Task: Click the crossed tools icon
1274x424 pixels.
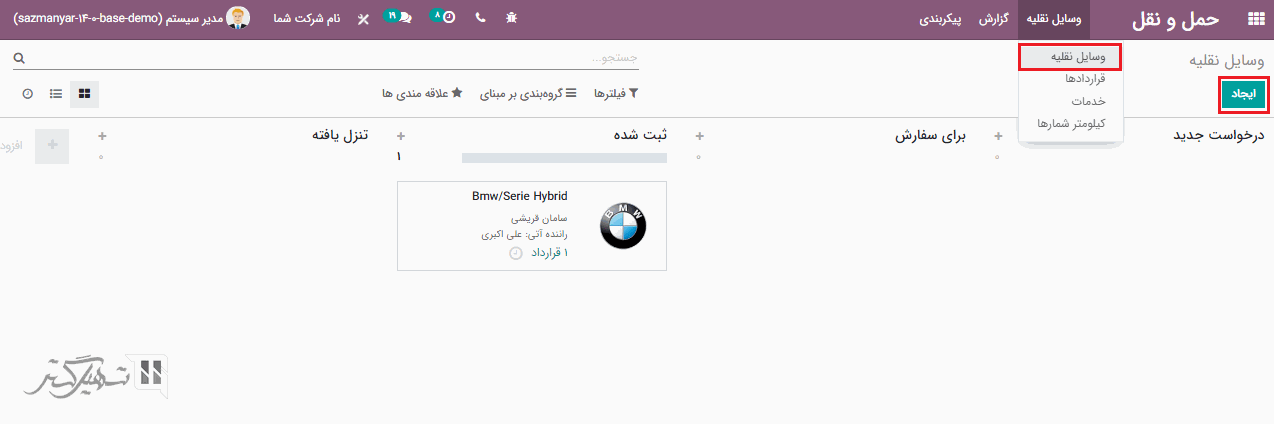Action: (x=362, y=19)
